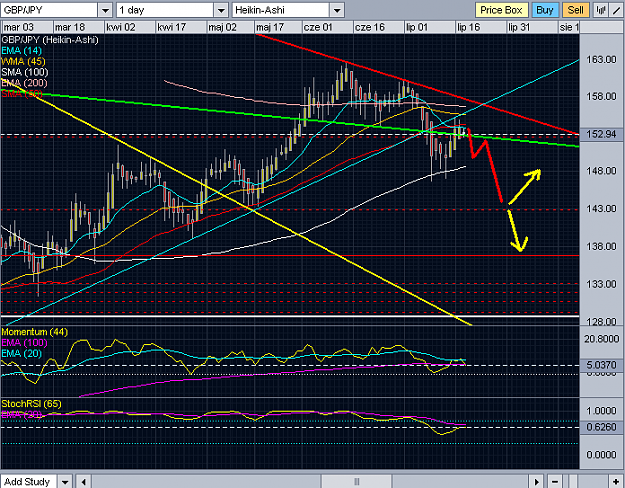Viewport: 625px width, 488px height.
Task: Click the scroll left arrow below chart
Action: (83, 482)
